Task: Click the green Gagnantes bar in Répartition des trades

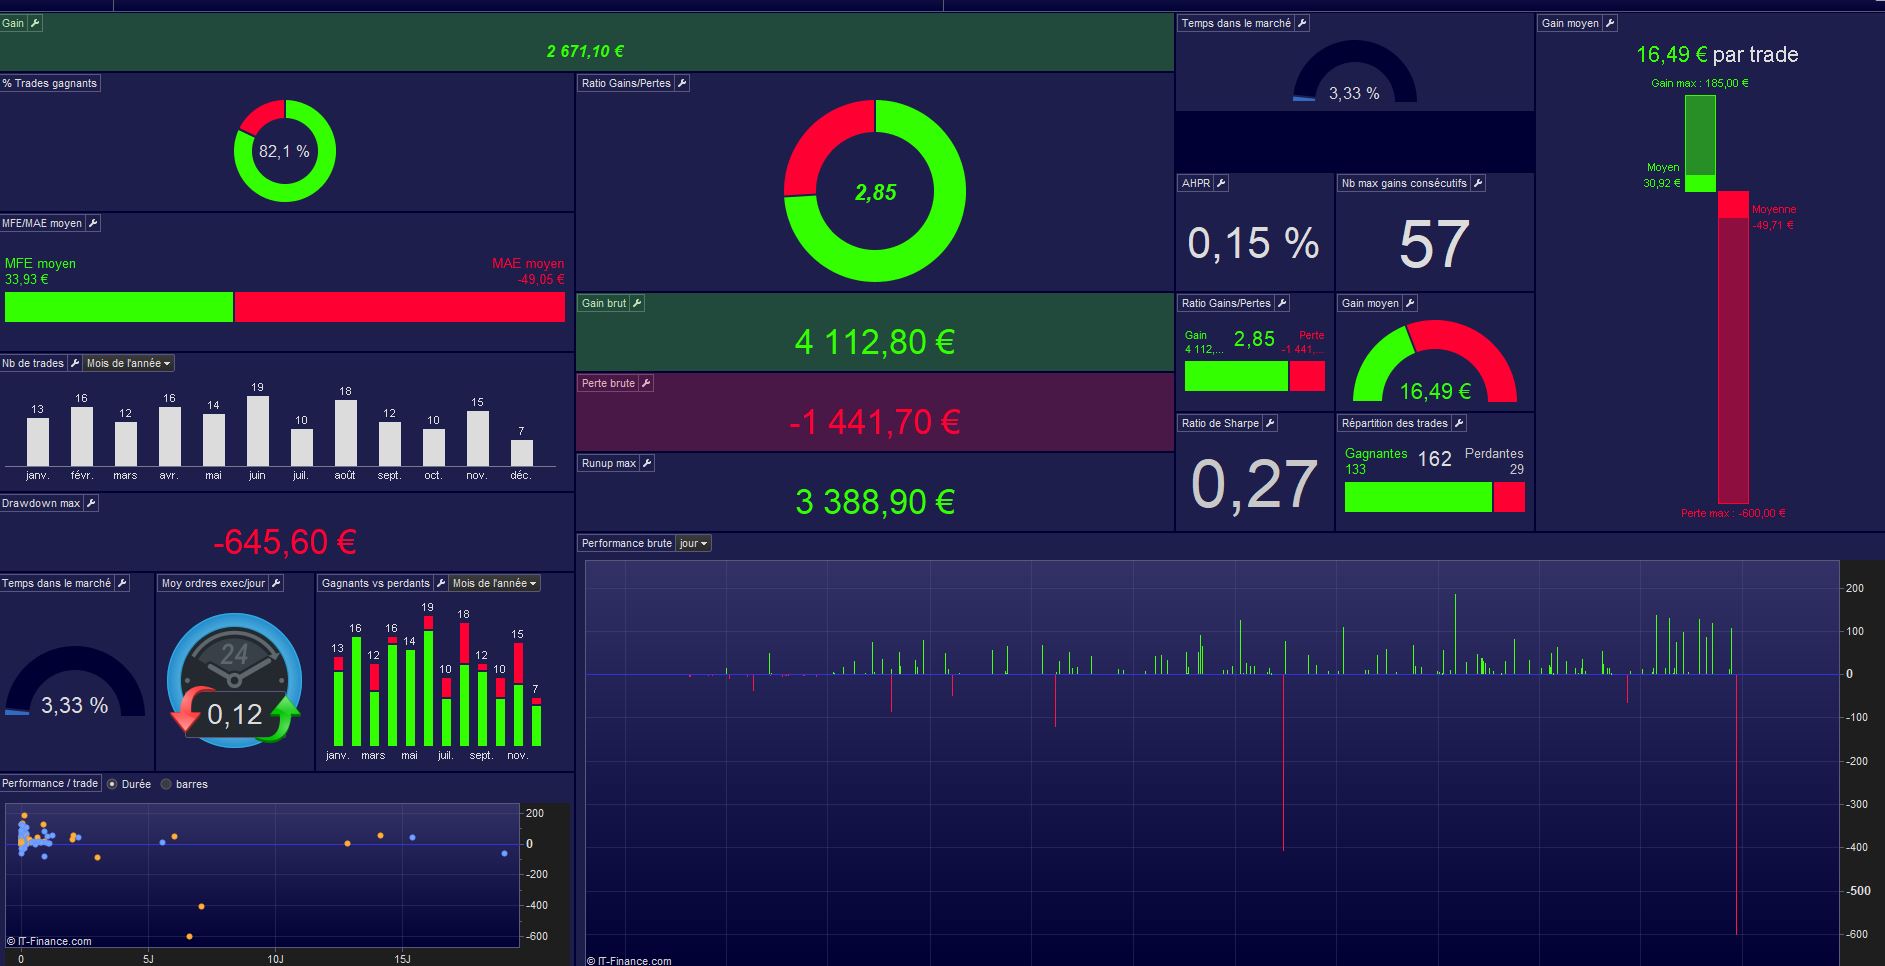Action: click(x=1418, y=497)
